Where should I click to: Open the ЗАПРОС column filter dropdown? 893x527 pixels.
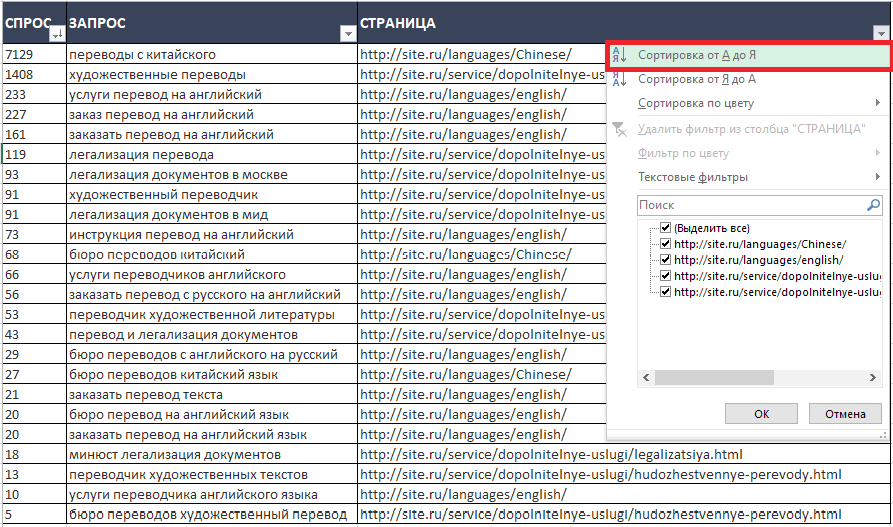[x=347, y=35]
